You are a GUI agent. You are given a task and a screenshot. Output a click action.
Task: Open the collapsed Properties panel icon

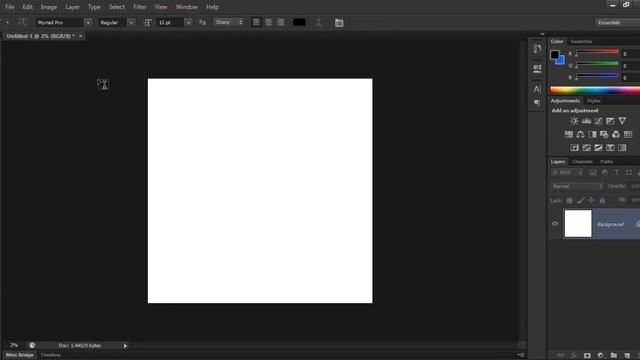tap(537, 68)
